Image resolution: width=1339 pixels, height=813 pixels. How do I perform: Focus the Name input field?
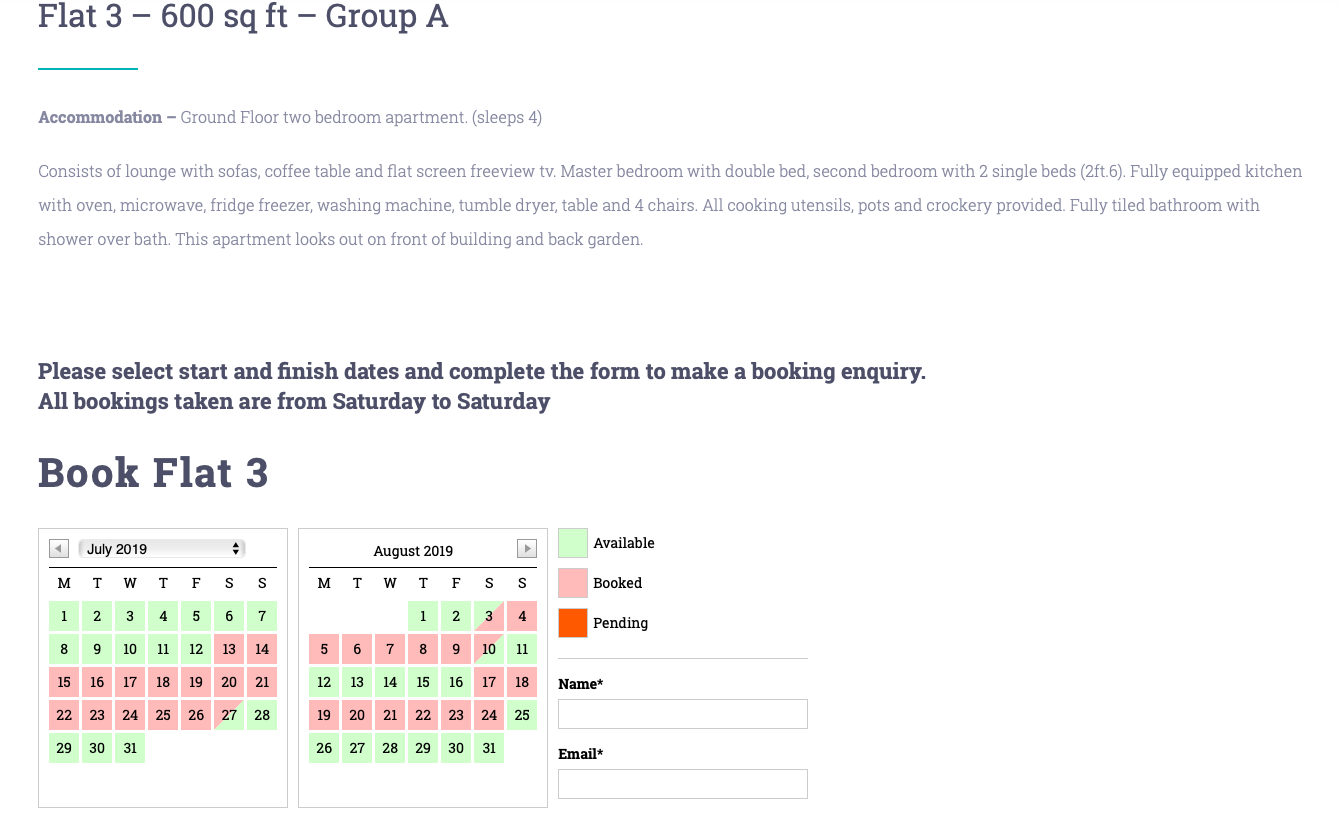pyautogui.click(x=683, y=714)
